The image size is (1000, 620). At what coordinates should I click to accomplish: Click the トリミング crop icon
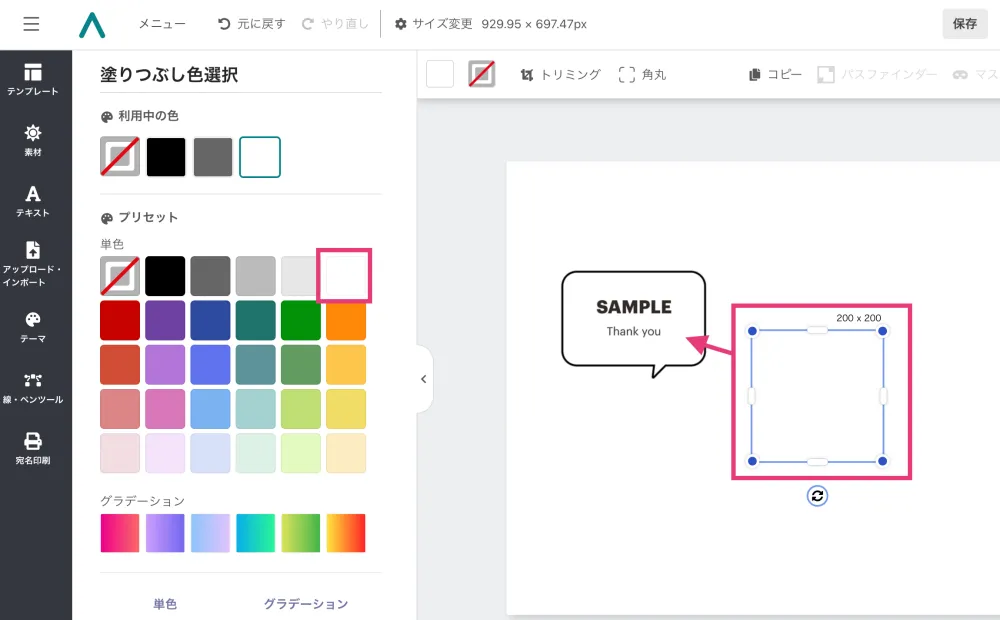560,73
